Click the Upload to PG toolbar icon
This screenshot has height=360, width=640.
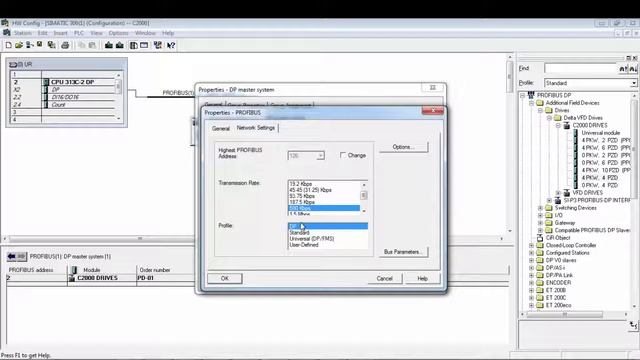coord(120,45)
